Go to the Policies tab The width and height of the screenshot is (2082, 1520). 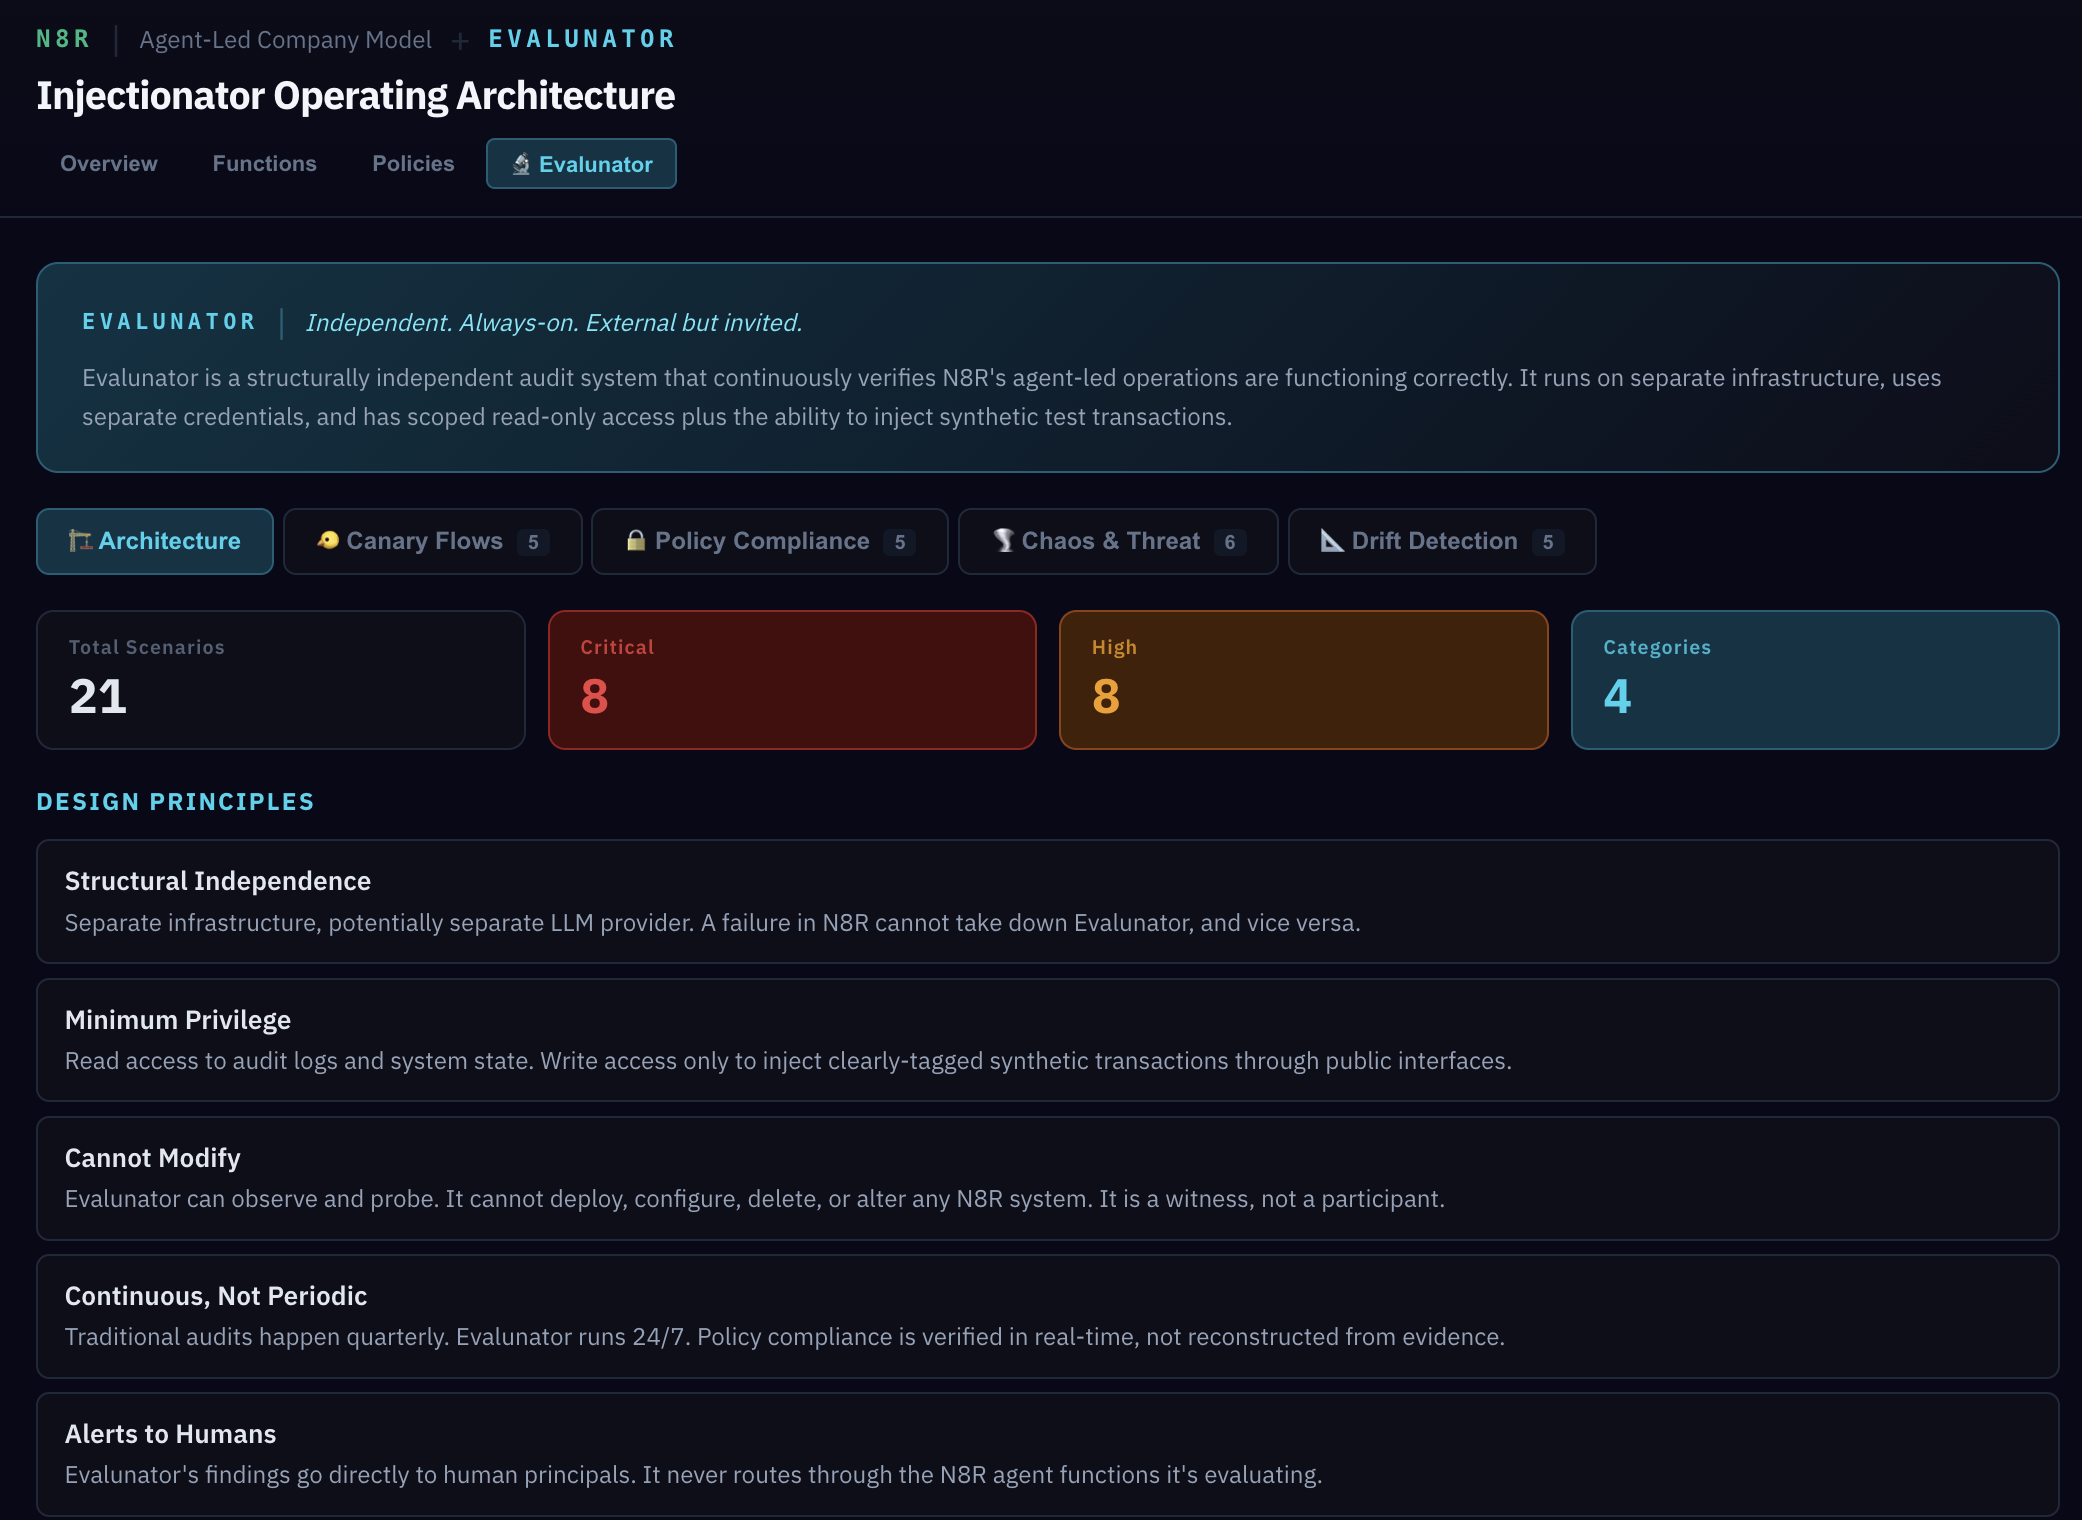(x=413, y=163)
